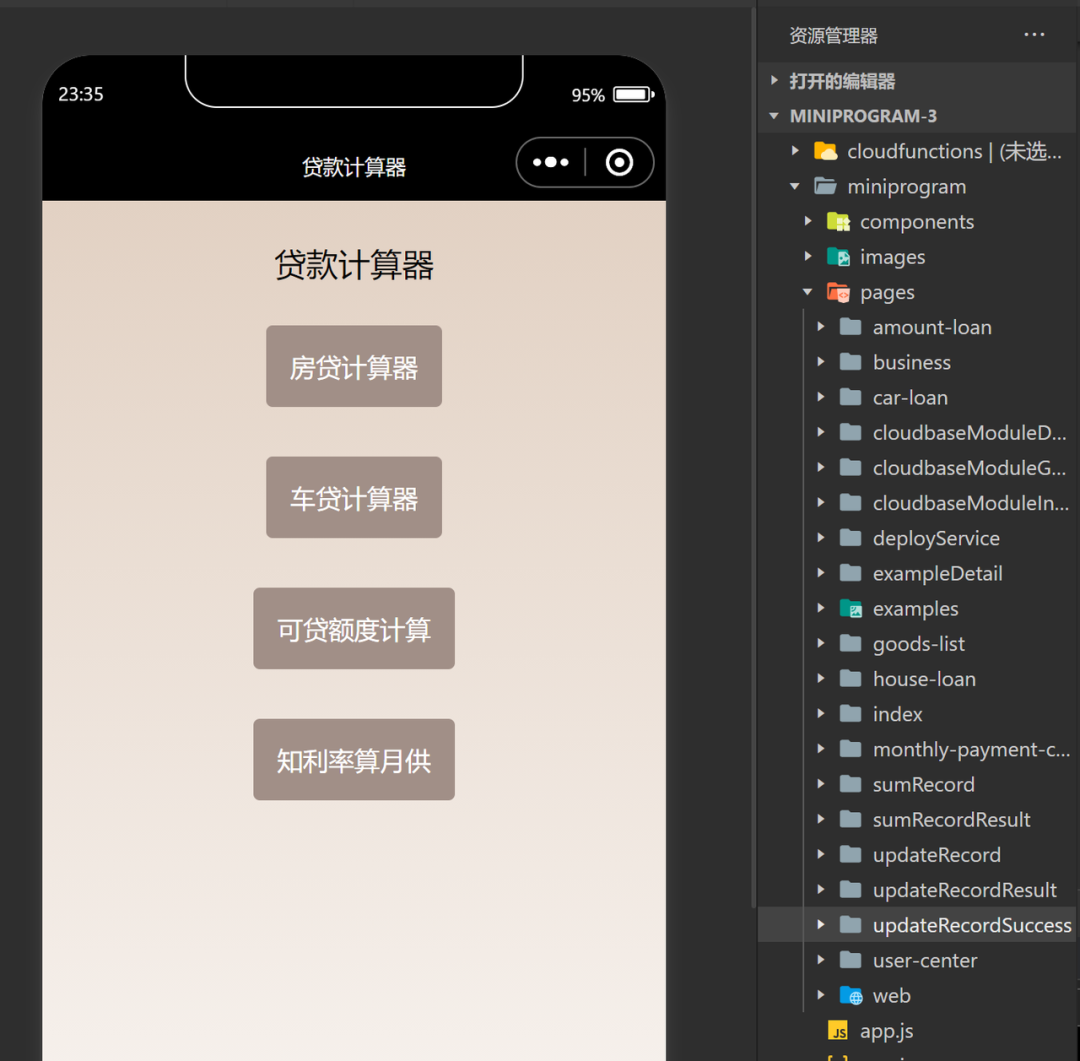Expand the web folder arrow

(821, 996)
